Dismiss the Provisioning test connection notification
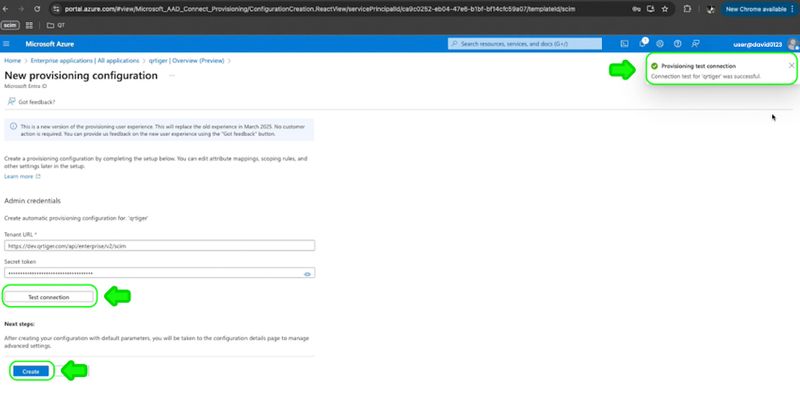The width and height of the screenshot is (800, 400). coord(791,65)
